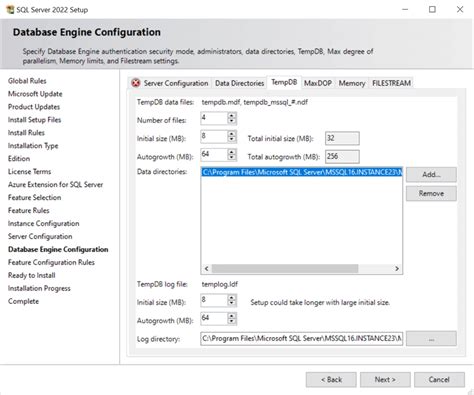Increase data files Initial size spinner
Screen dimensions: 474x395
[232, 134]
